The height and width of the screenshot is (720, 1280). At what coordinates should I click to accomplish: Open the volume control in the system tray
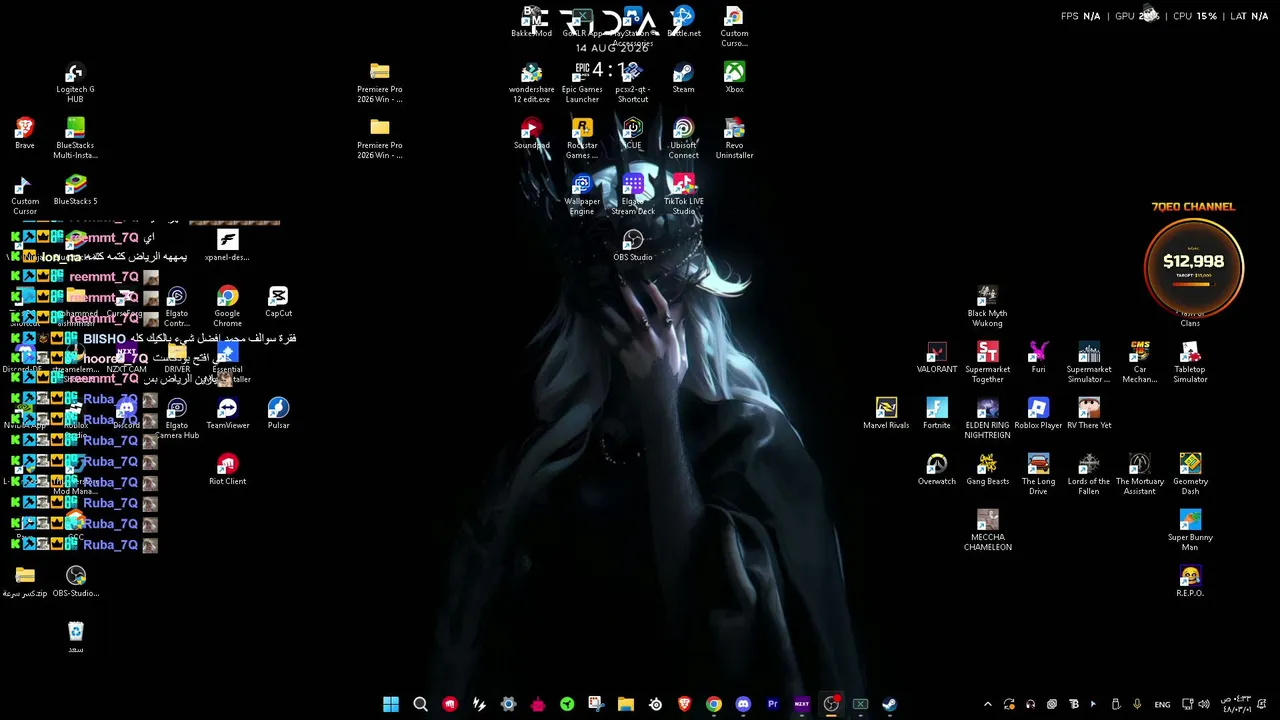coord(1206,704)
